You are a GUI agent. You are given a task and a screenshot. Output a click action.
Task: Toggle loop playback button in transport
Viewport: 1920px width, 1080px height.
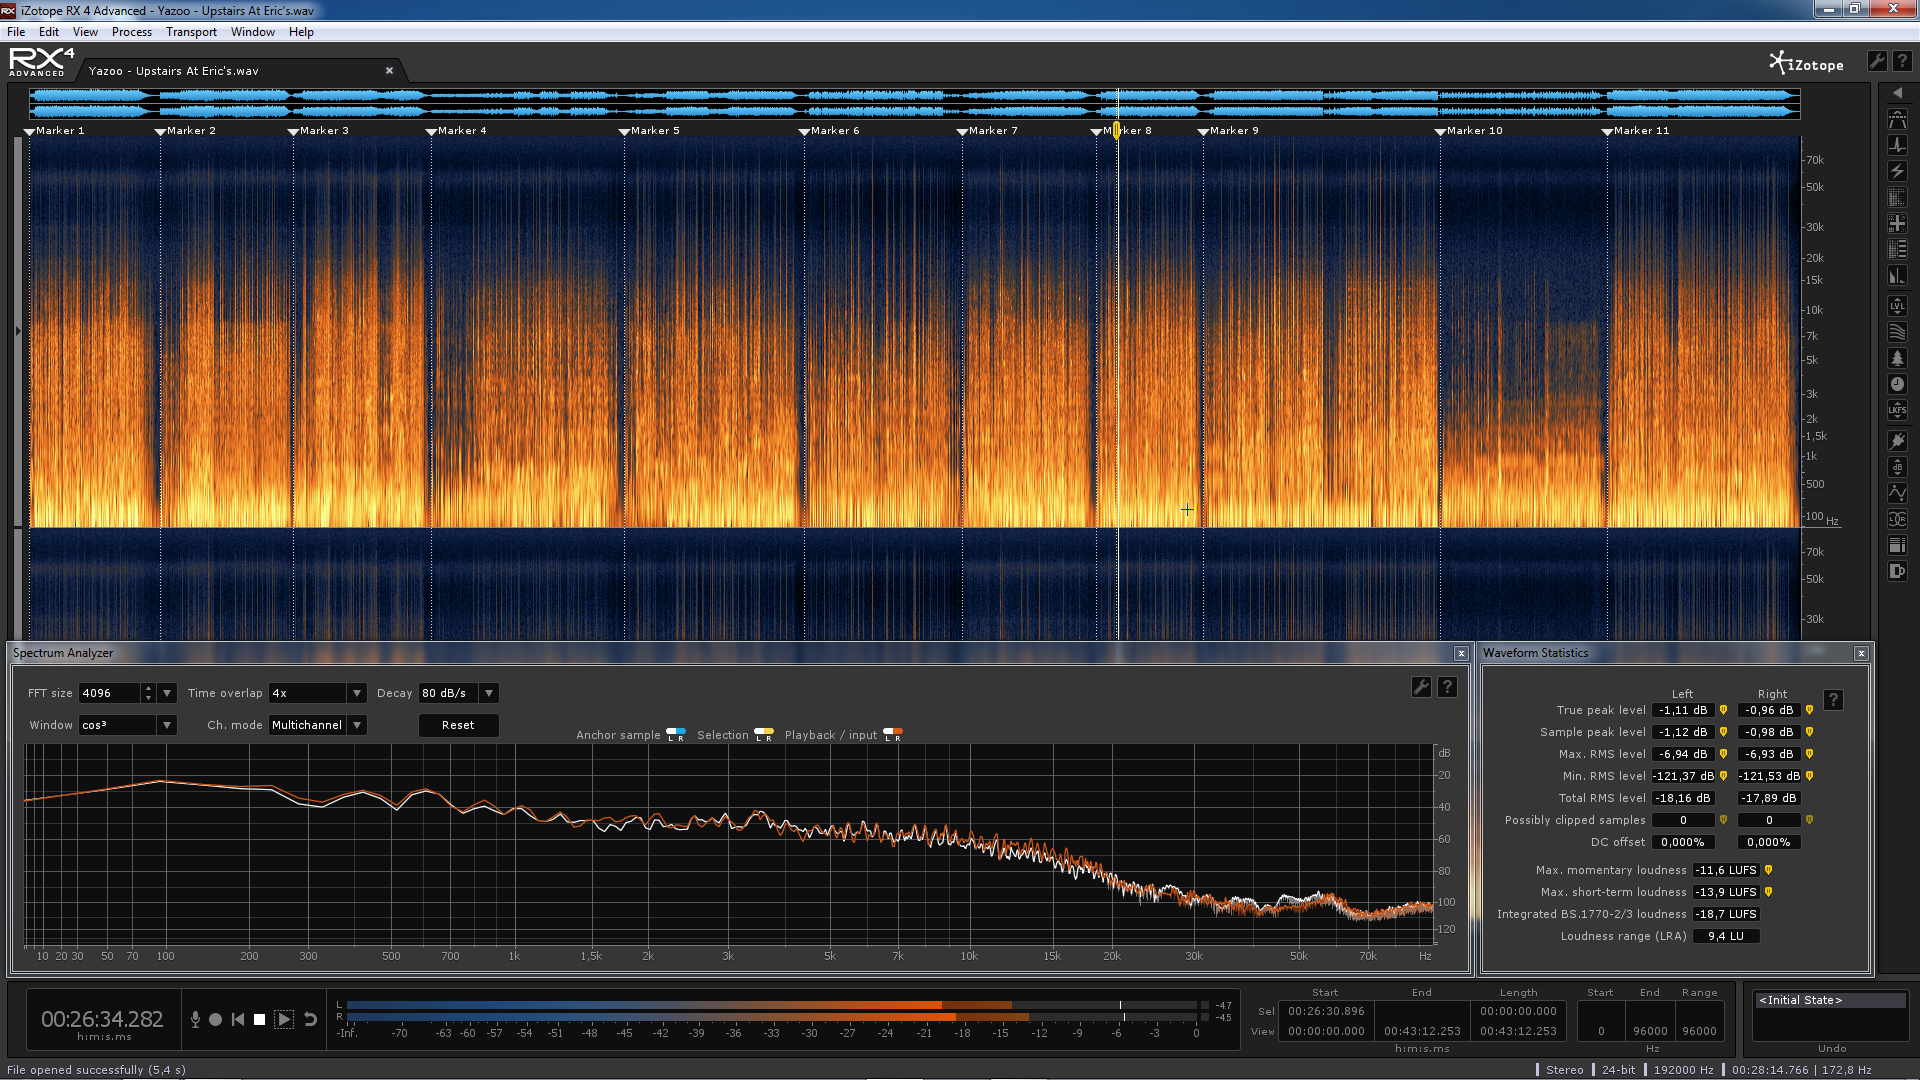pos(310,1019)
